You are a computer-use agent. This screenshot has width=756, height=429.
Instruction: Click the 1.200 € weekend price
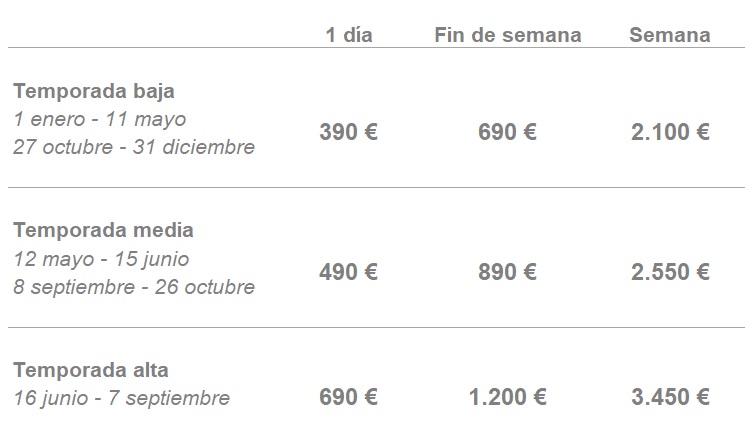click(508, 397)
